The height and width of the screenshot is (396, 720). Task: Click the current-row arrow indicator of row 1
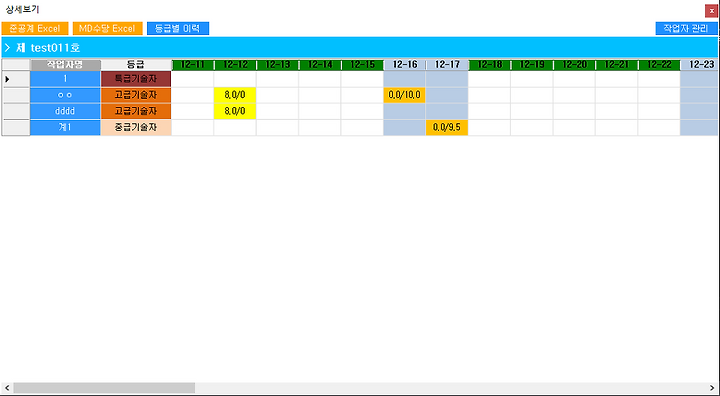coord(7,79)
